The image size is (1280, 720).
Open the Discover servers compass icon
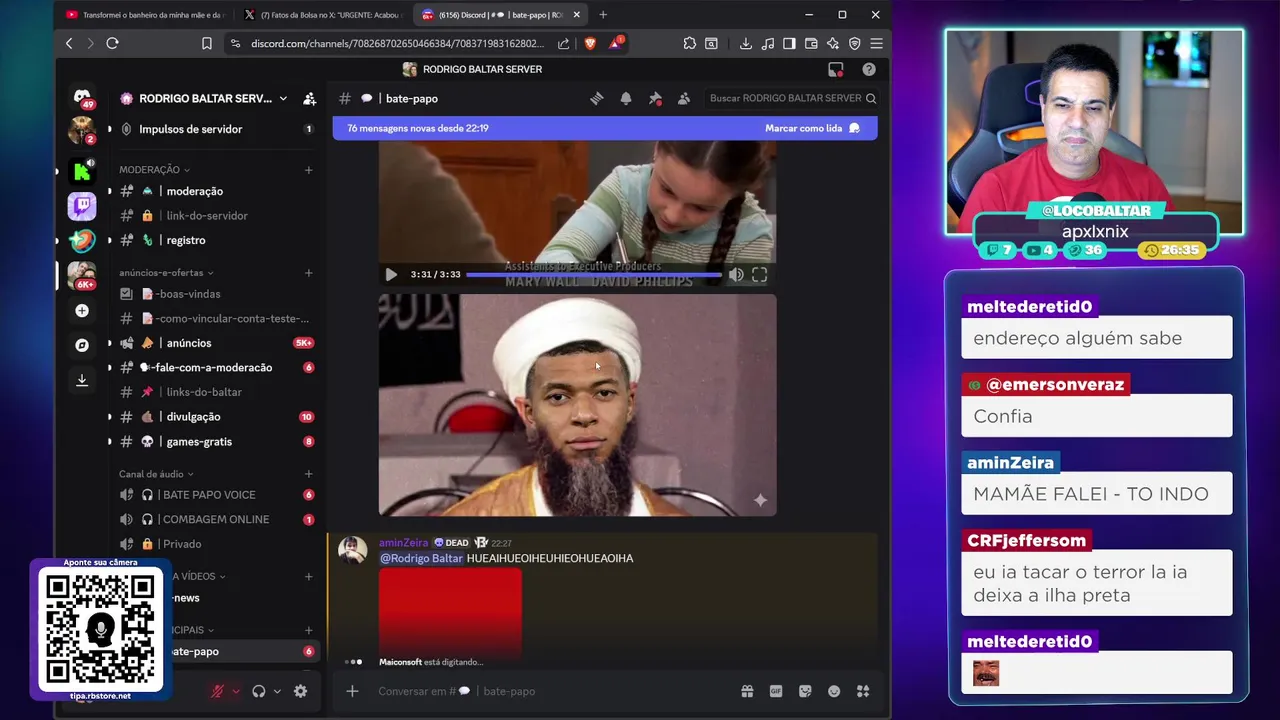(82, 345)
